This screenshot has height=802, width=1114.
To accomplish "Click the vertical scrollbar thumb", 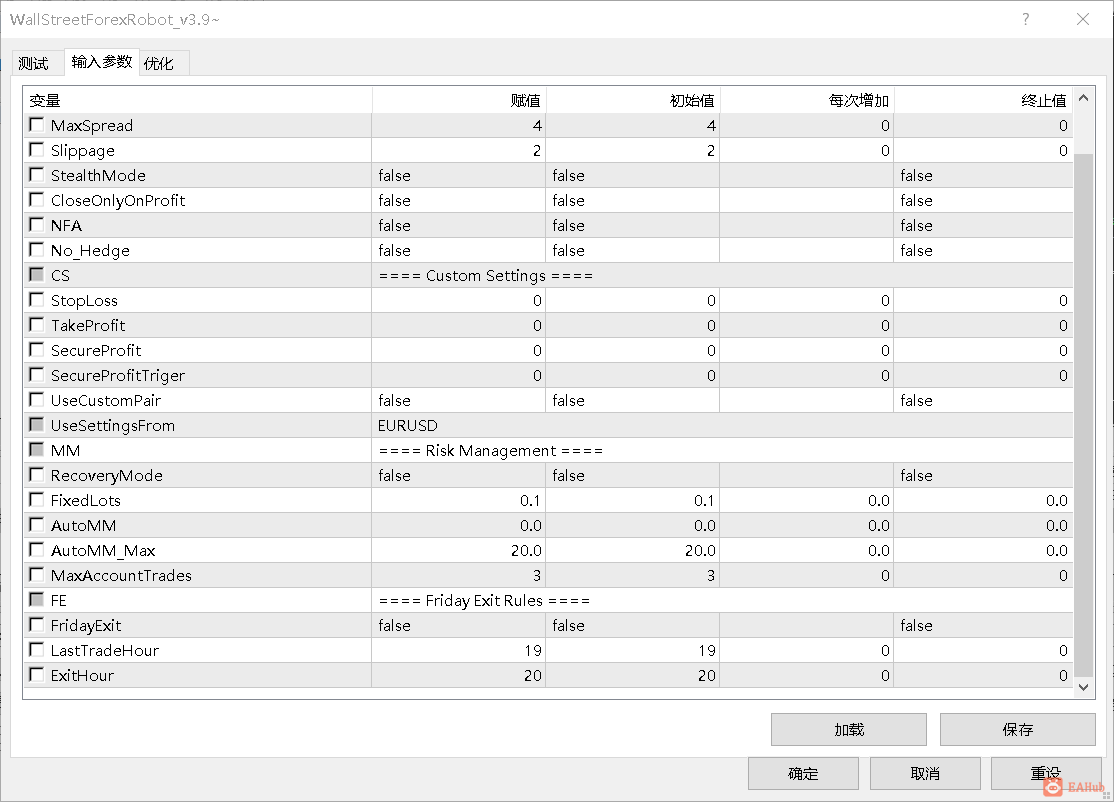I will (1083, 414).
